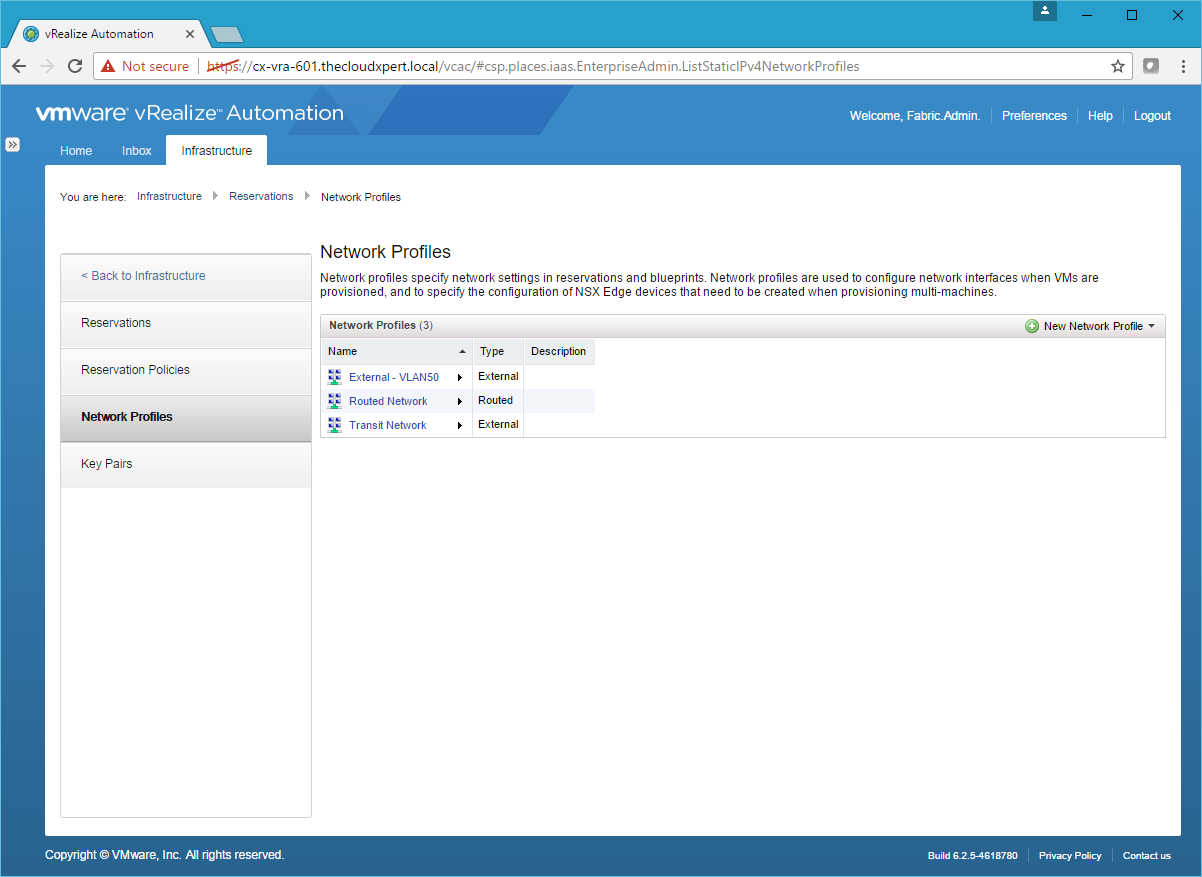This screenshot has height=877, width=1202.
Task: Click the Routed Network profile icon
Action: pos(335,401)
